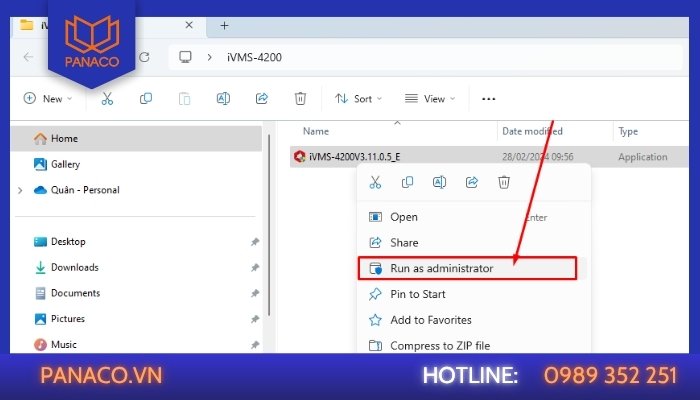The image size is (700, 400).
Task: Open the See more ellipsis in the toolbar
Action: pos(488,99)
